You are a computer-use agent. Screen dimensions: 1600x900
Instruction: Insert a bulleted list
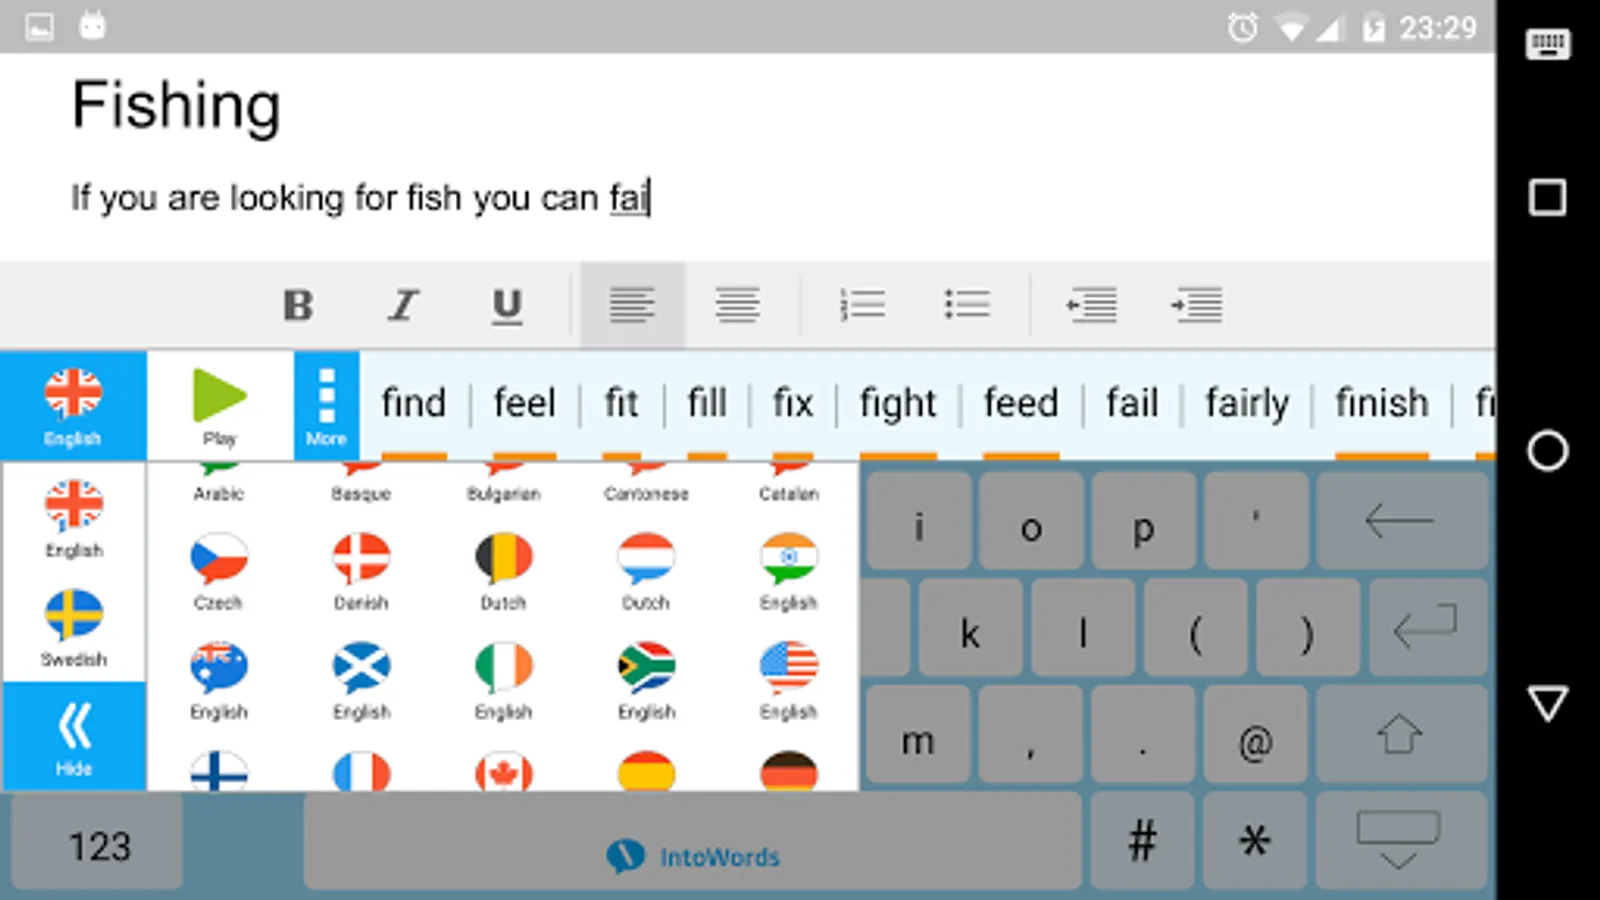coord(967,305)
